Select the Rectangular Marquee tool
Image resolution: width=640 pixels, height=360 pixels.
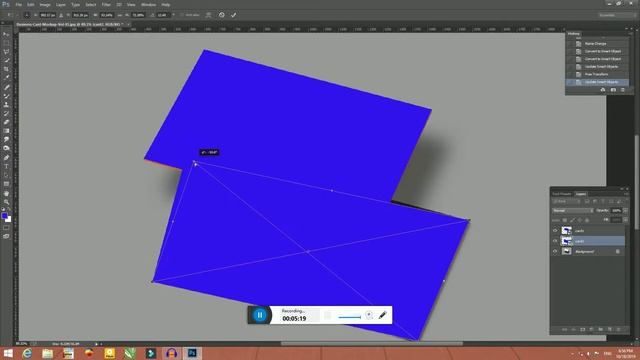point(6,43)
